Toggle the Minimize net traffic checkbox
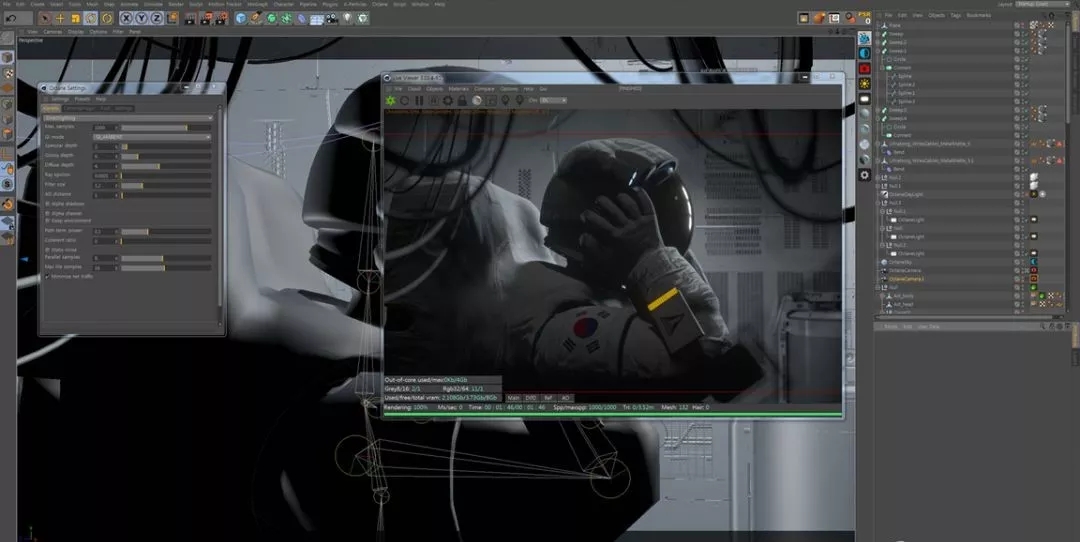 48,276
